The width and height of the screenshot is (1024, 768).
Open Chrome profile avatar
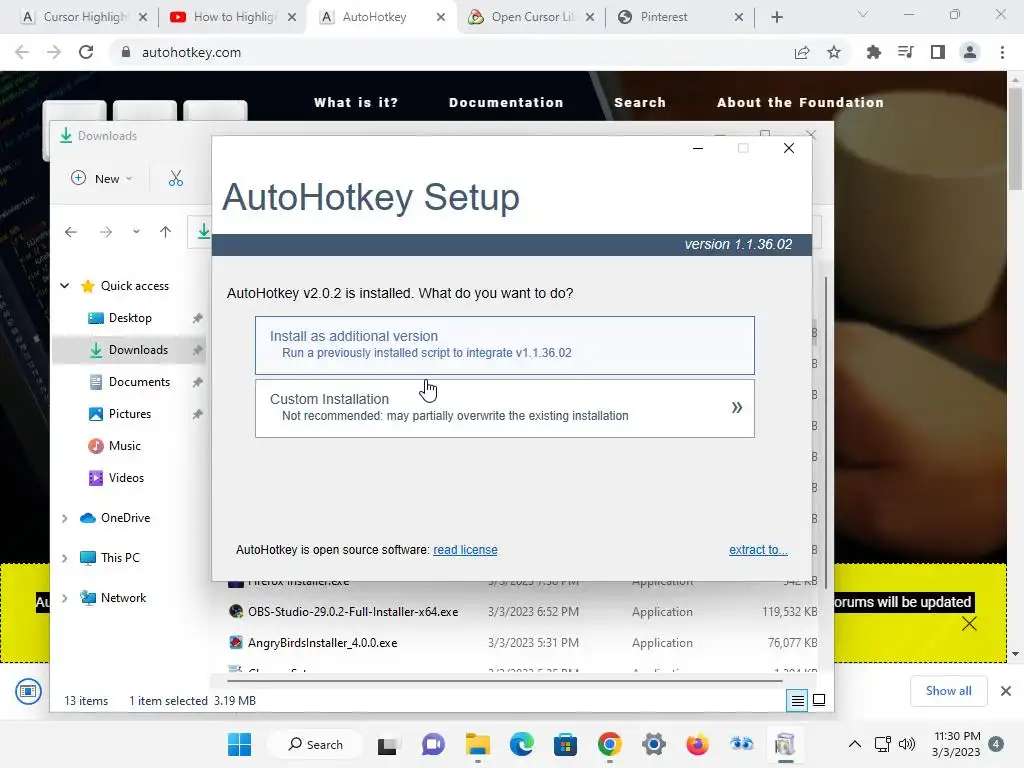tap(970, 52)
